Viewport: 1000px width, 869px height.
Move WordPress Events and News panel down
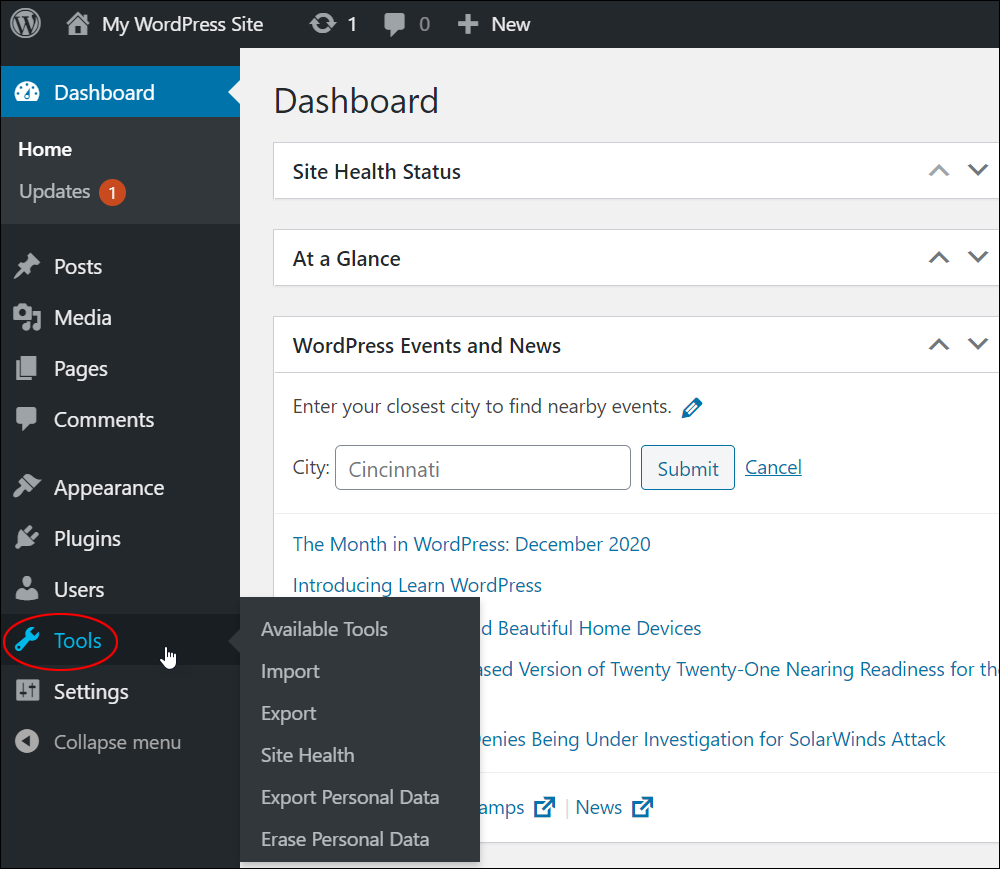click(x=978, y=344)
